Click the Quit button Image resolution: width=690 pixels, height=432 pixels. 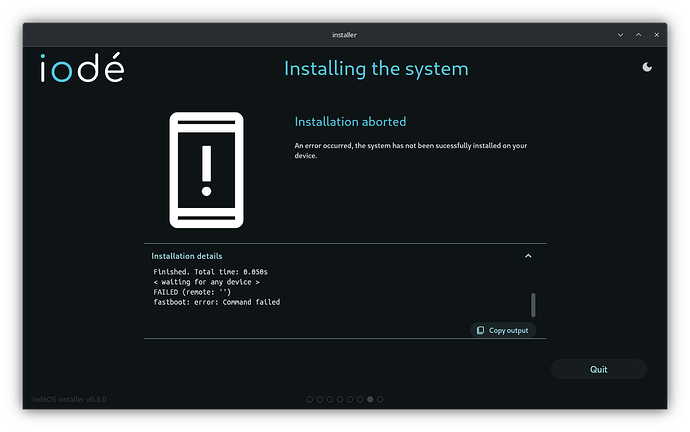(x=598, y=370)
